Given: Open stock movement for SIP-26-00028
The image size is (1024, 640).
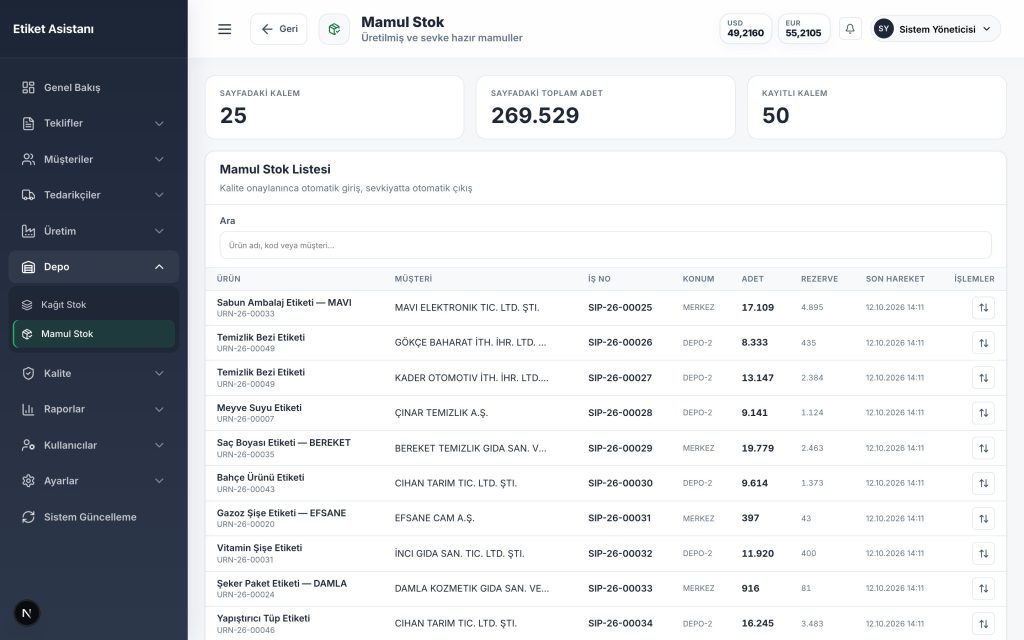Looking at the screenshot, I should pos(983,413).
